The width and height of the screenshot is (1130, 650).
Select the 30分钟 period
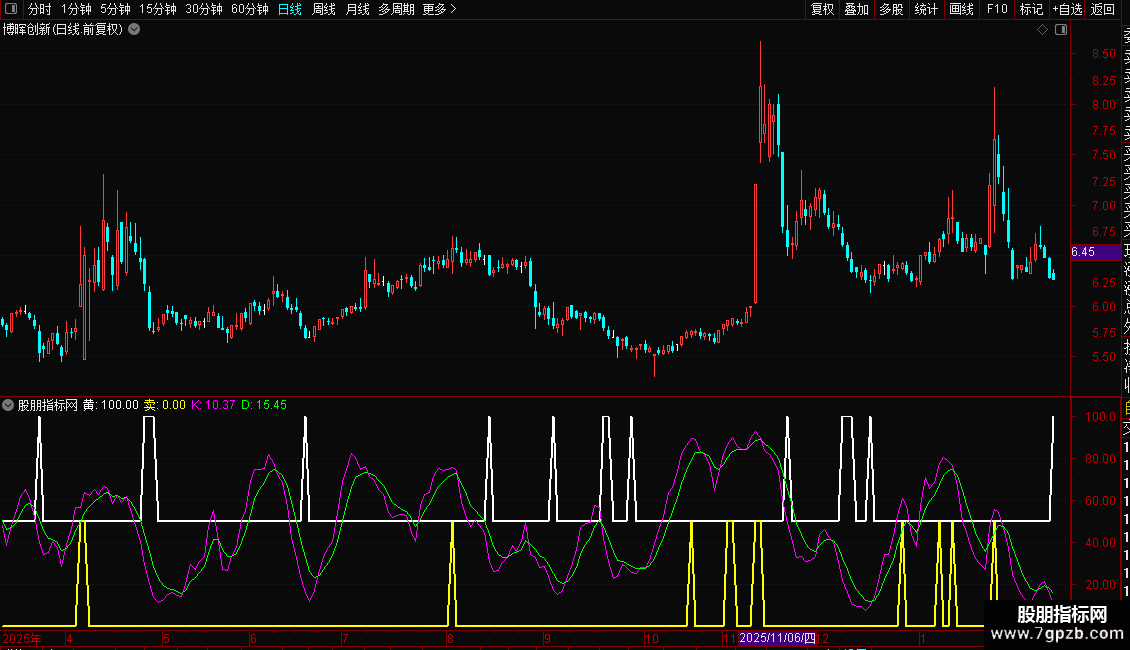click(204, 9)
